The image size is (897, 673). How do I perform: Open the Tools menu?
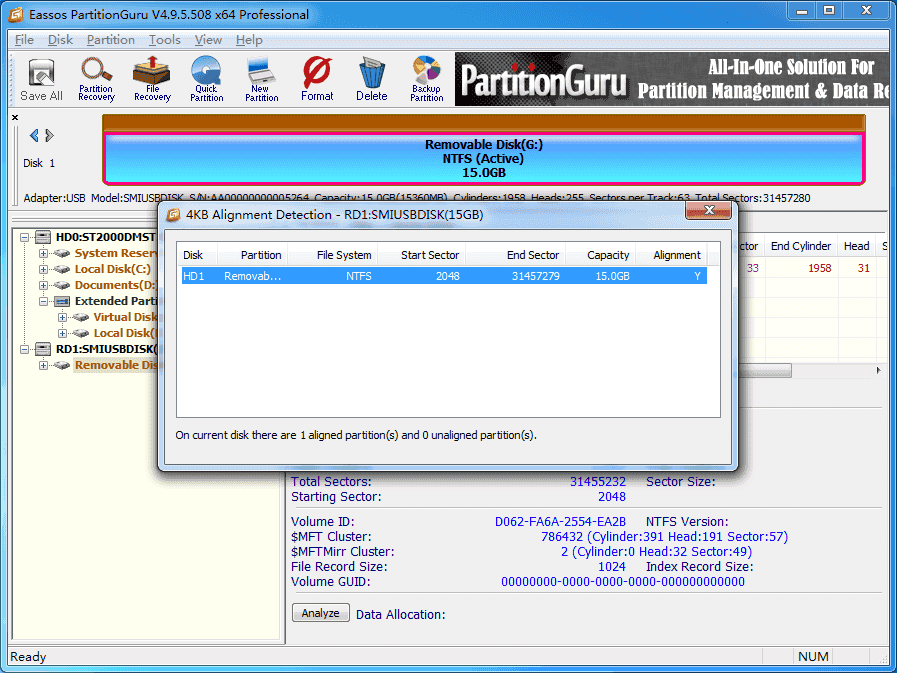[165, 40]
